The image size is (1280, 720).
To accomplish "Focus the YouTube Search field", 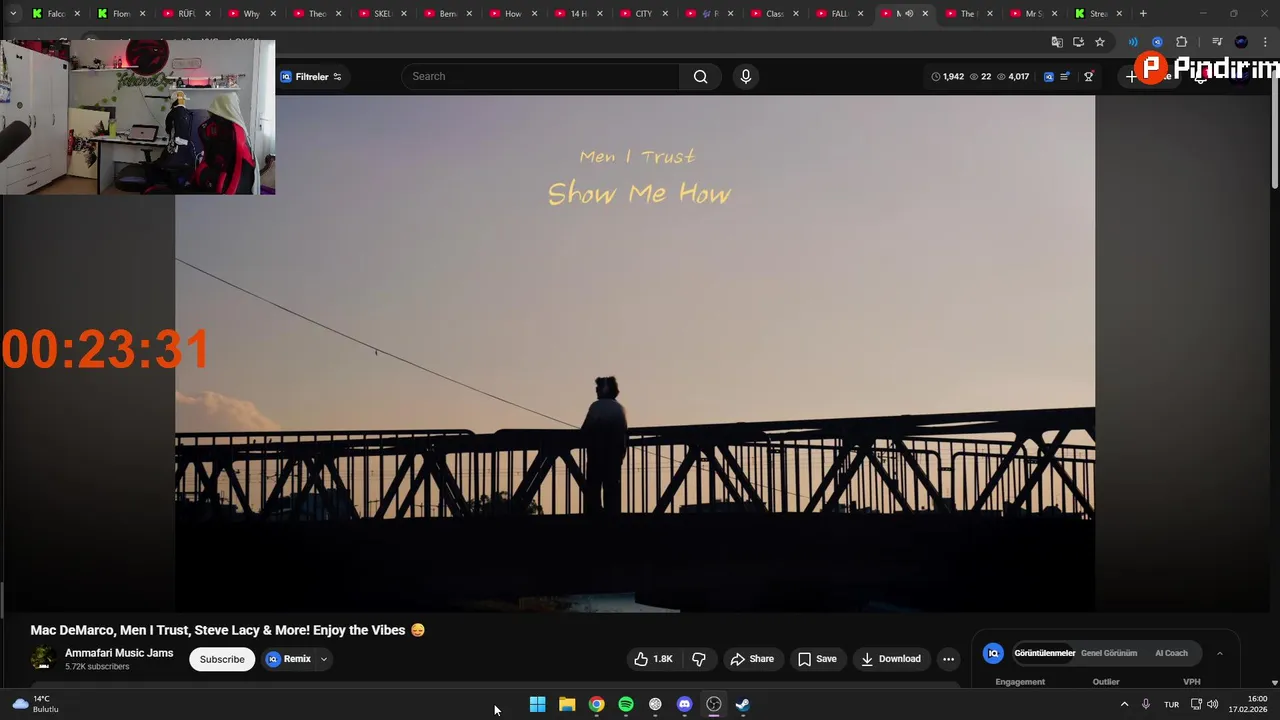I will pyautogui.click(x=541, y=77).
